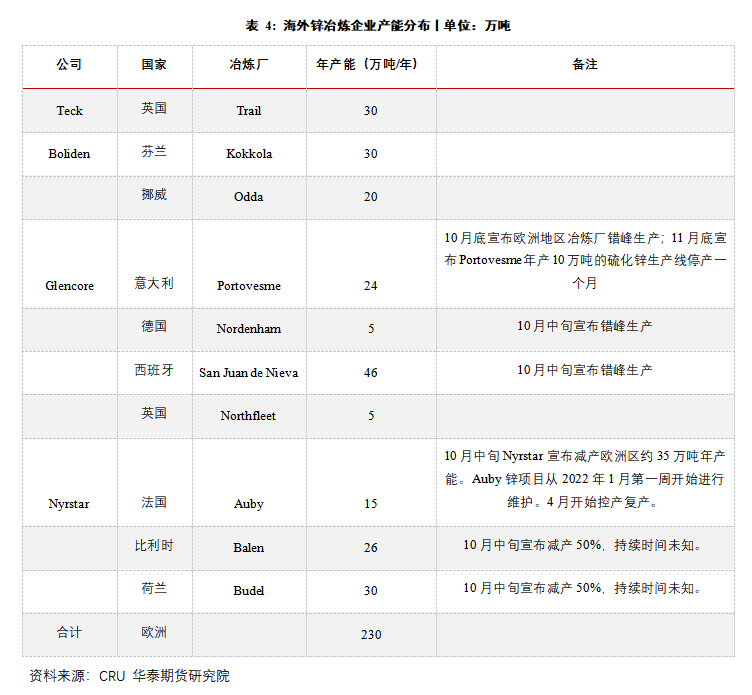Select the Glencore company cell
This screenshot has height=695, width=752.
click(x=69, y=285)
